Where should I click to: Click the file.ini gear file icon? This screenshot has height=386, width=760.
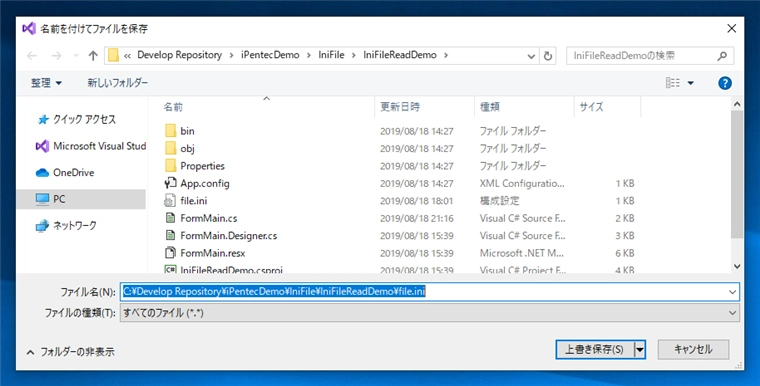click(171, 201)
